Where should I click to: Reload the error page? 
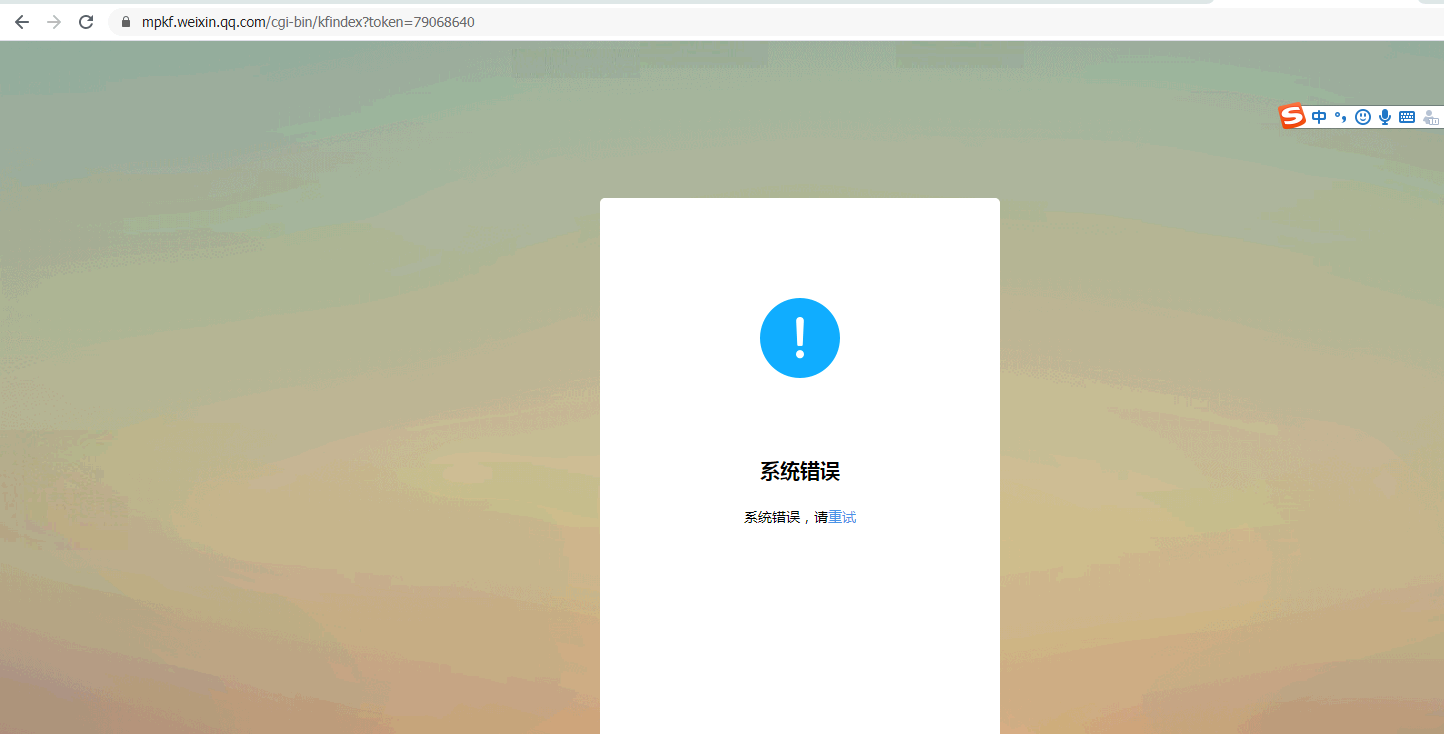[86, 21]
